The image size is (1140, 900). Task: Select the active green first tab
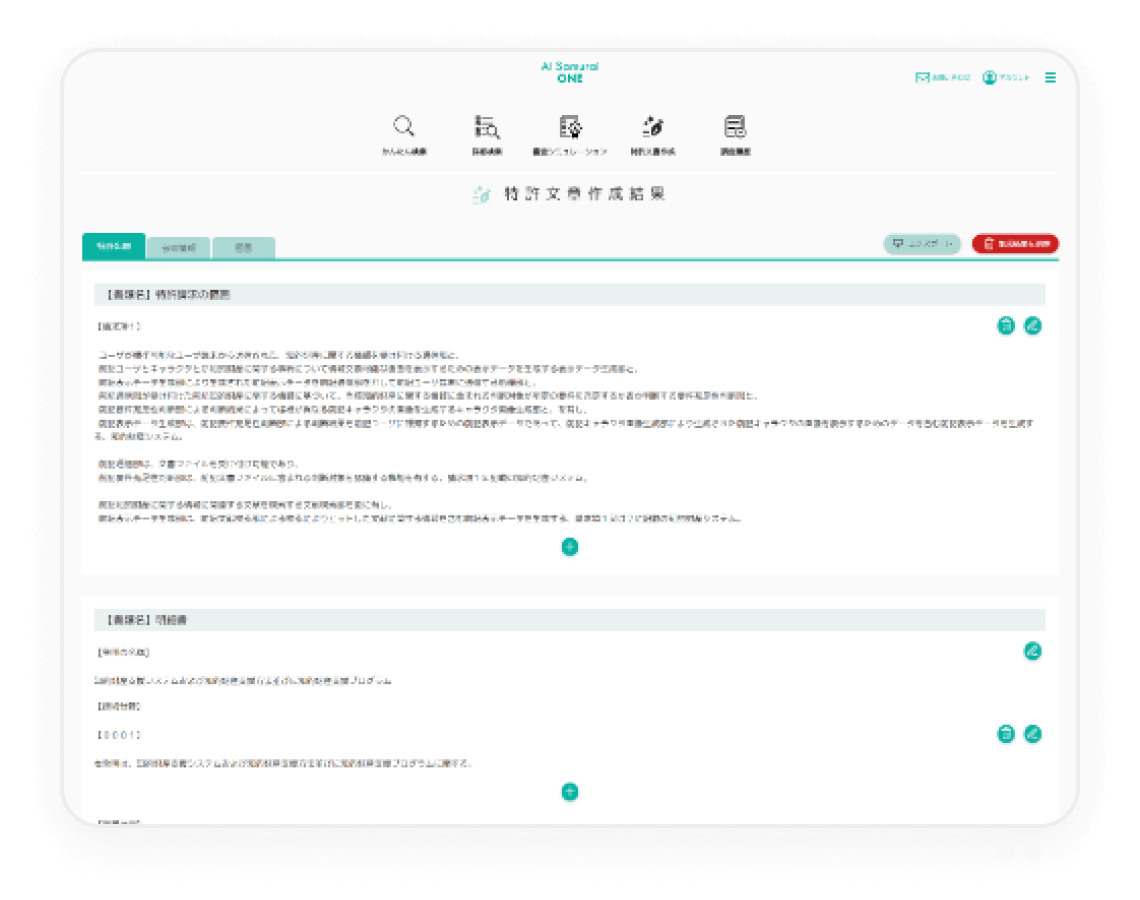click(x=113, y=246)
